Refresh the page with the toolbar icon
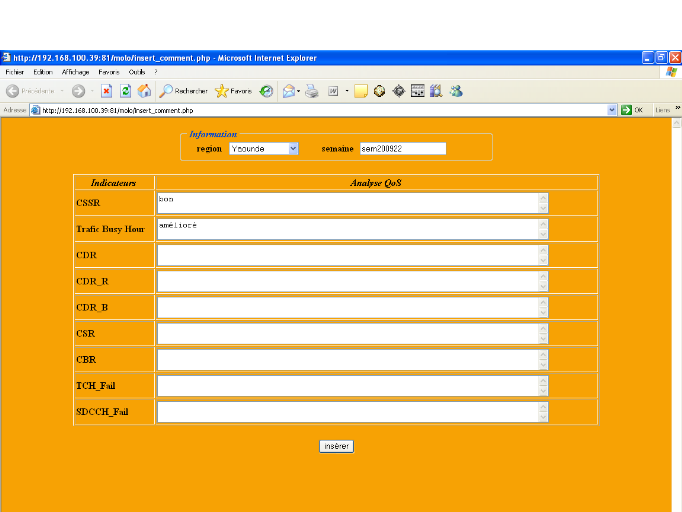Screen dimensions: 682x512 pos(125,90)
